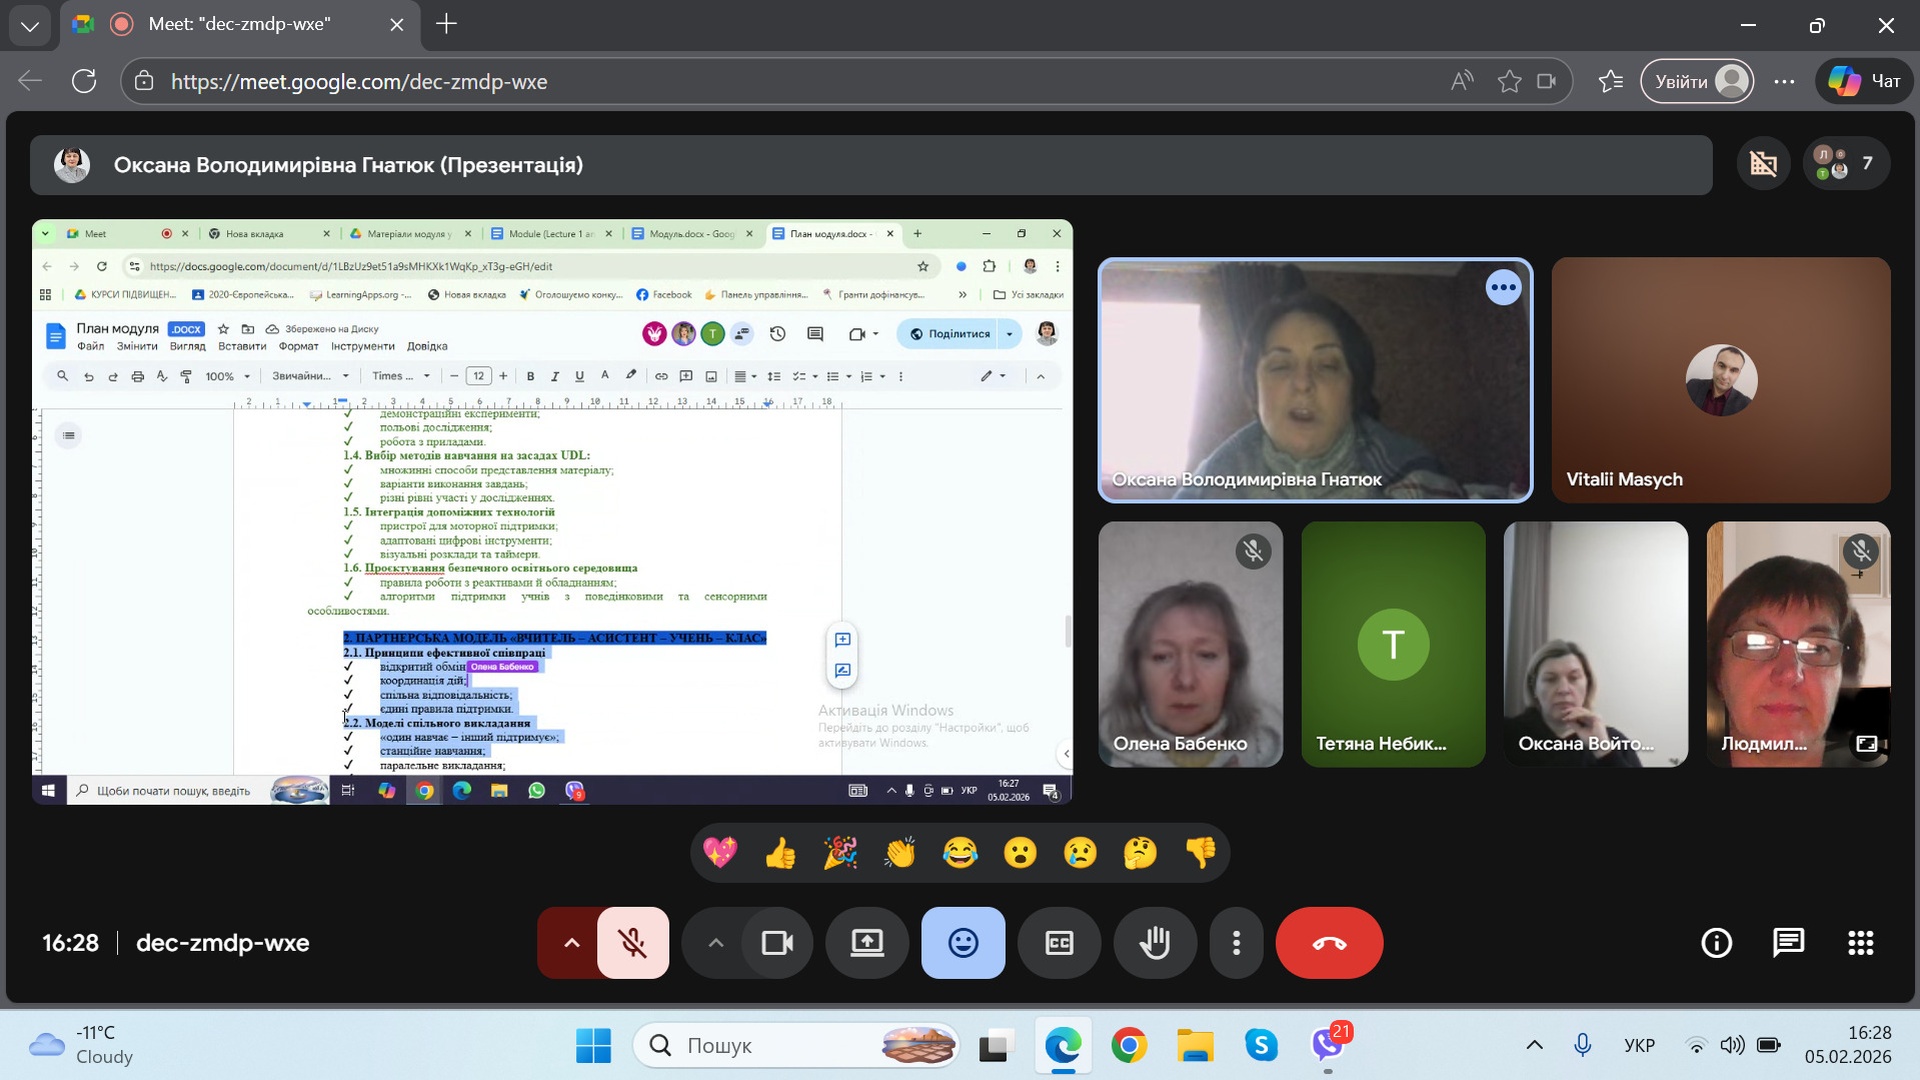Toggle the camera on or off
1920x1080 pixels.
[x=777, y=943]
